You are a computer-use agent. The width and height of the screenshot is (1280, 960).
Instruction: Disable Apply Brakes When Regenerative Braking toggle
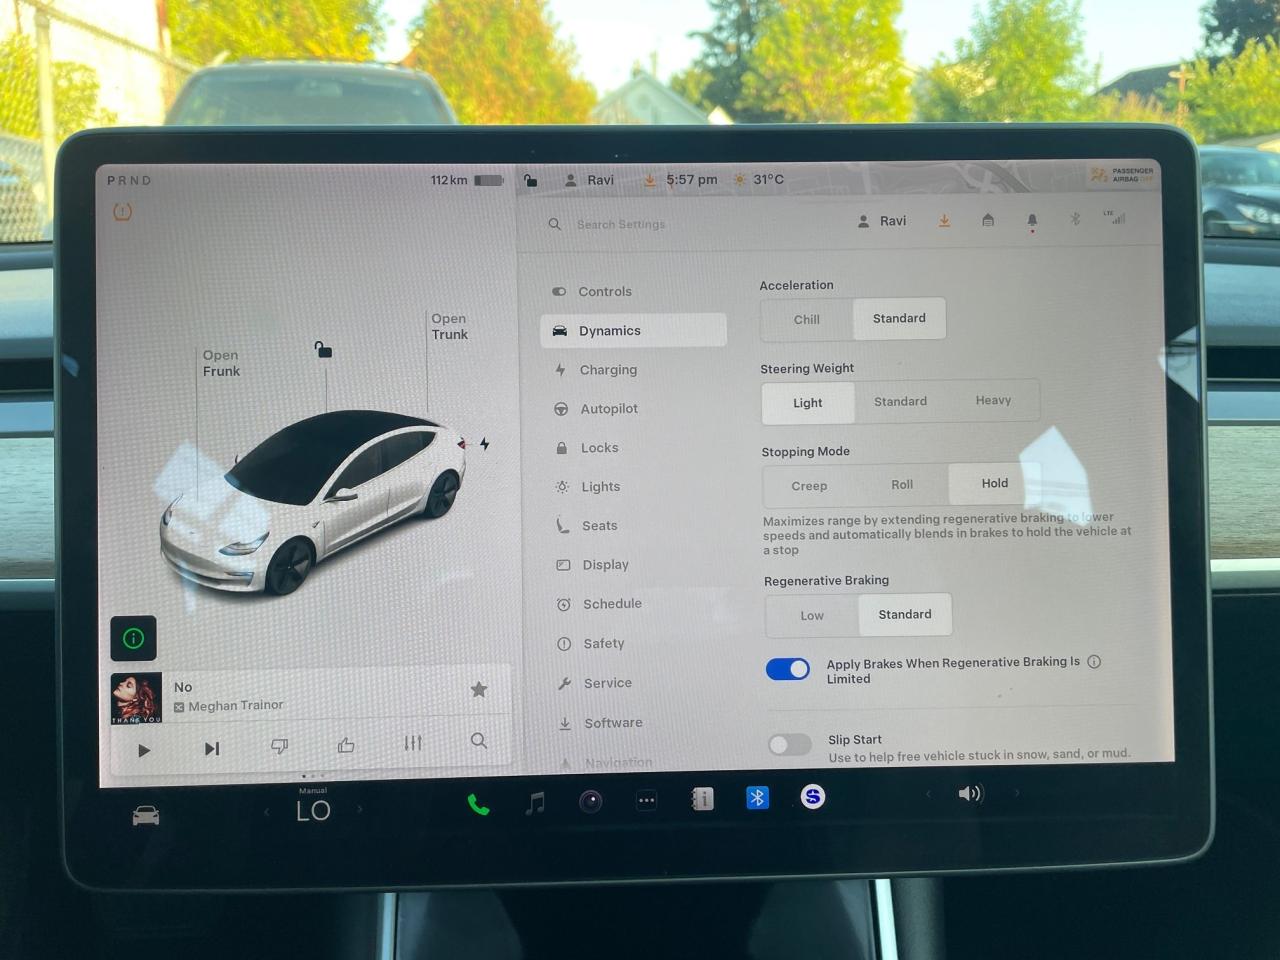point(788,669)
